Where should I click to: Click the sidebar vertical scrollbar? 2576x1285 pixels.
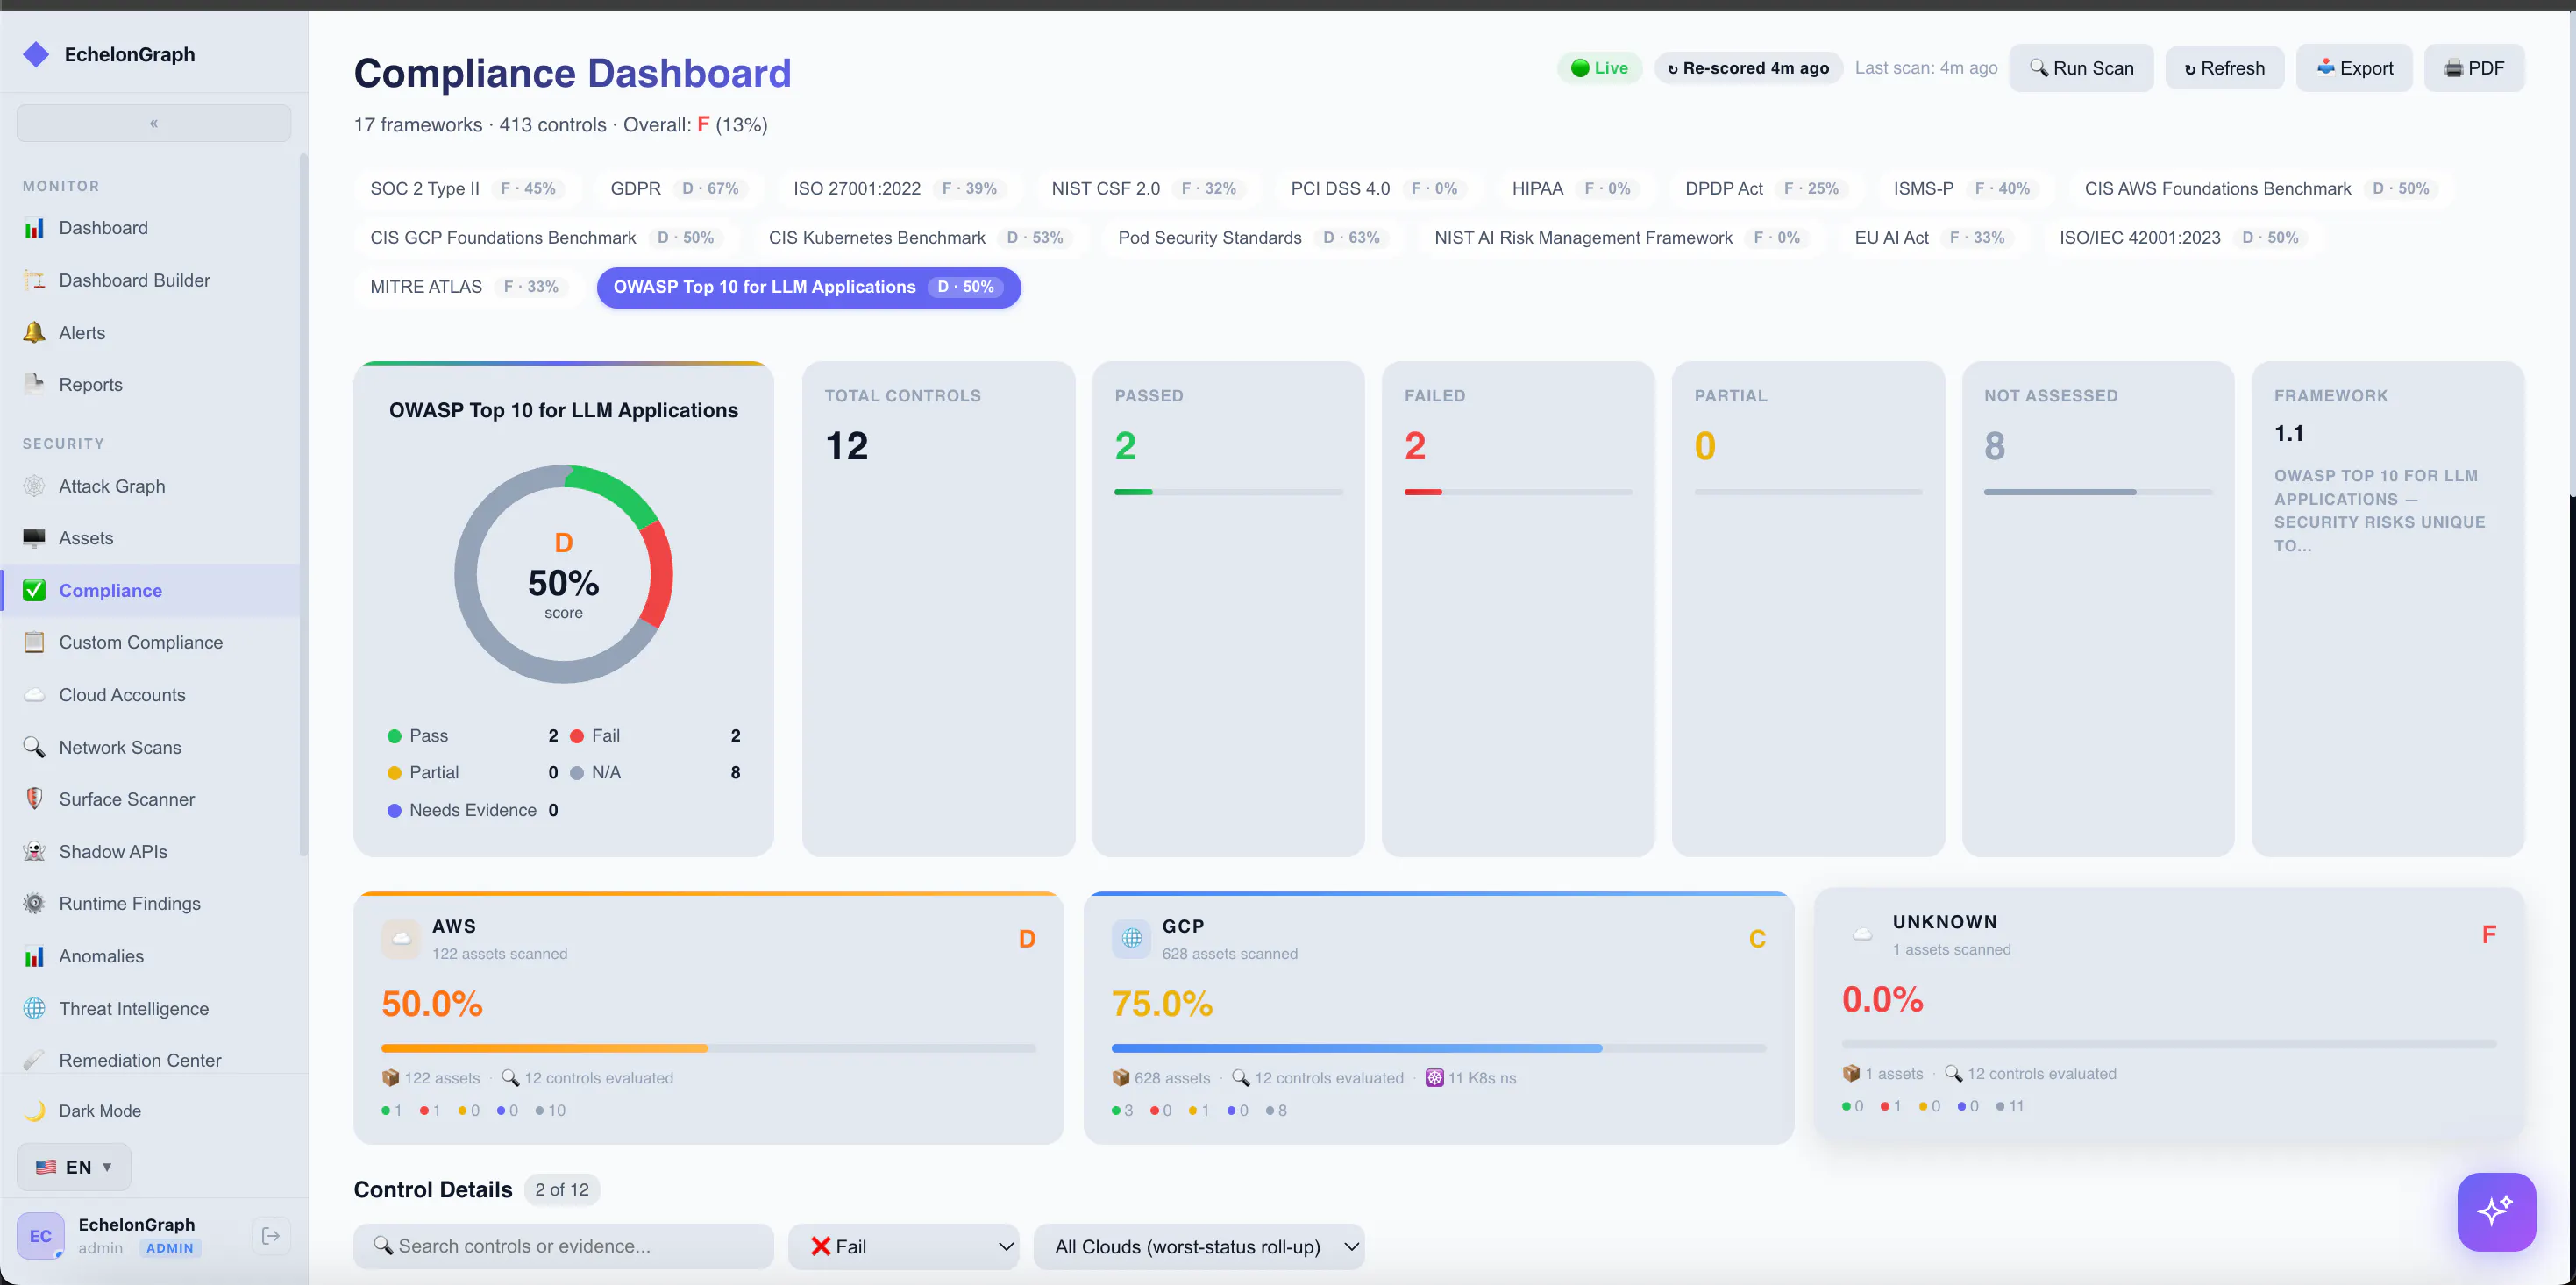click(303, 505)
